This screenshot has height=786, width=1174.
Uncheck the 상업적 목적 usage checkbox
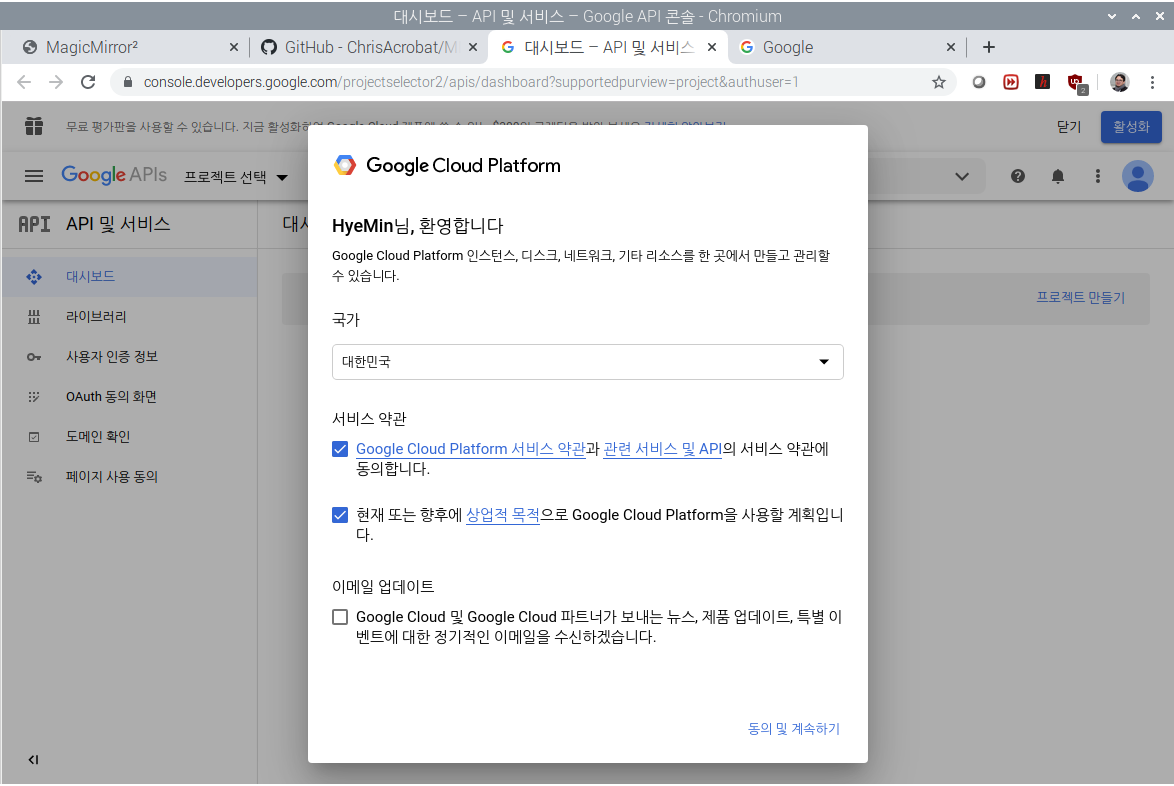pyautogui.click(x=340, y=515)
